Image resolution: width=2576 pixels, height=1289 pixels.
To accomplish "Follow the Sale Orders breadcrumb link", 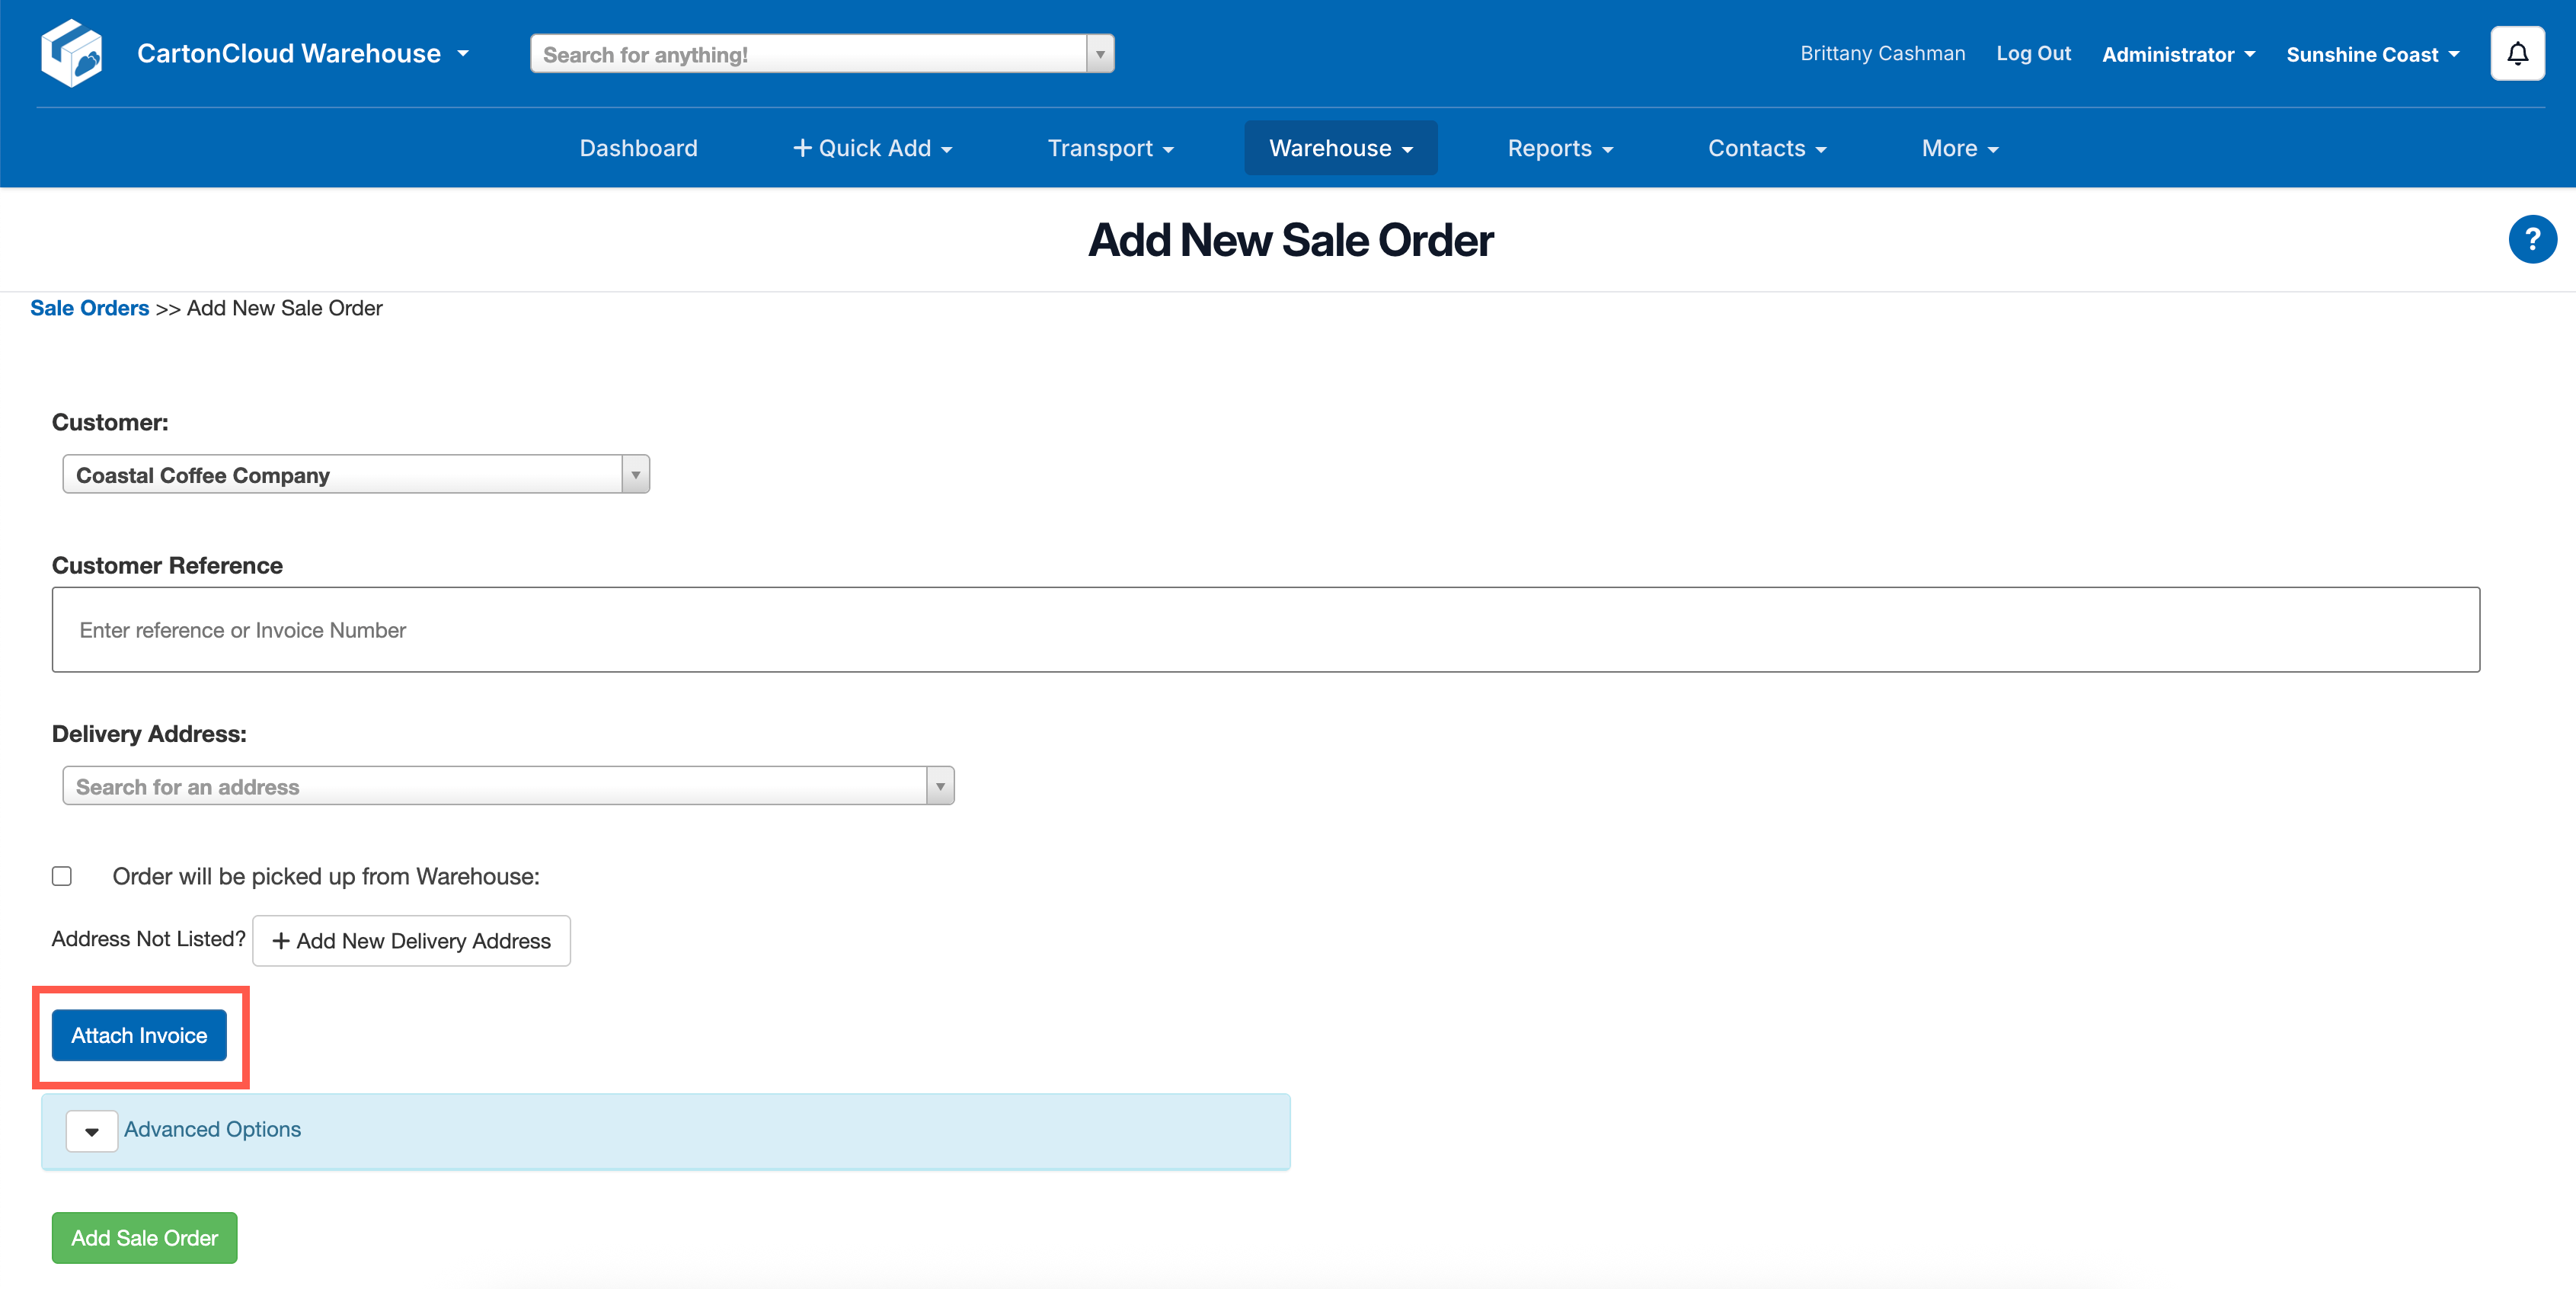I will (x=89, y=308).
